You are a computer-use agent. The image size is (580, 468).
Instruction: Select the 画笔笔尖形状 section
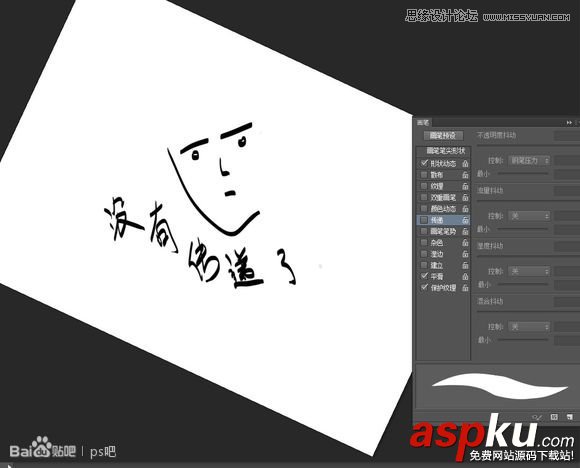[x=445, y=151]
